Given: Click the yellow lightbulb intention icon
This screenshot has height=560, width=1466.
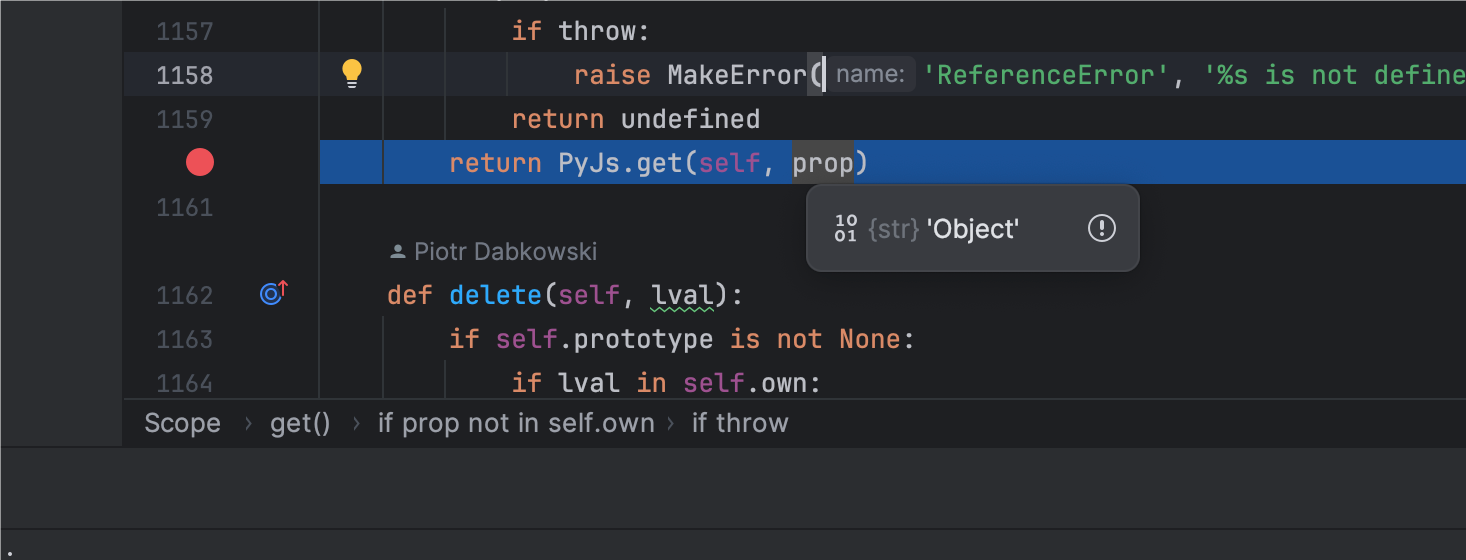Looking at the screenshot, I should (351, 74).
